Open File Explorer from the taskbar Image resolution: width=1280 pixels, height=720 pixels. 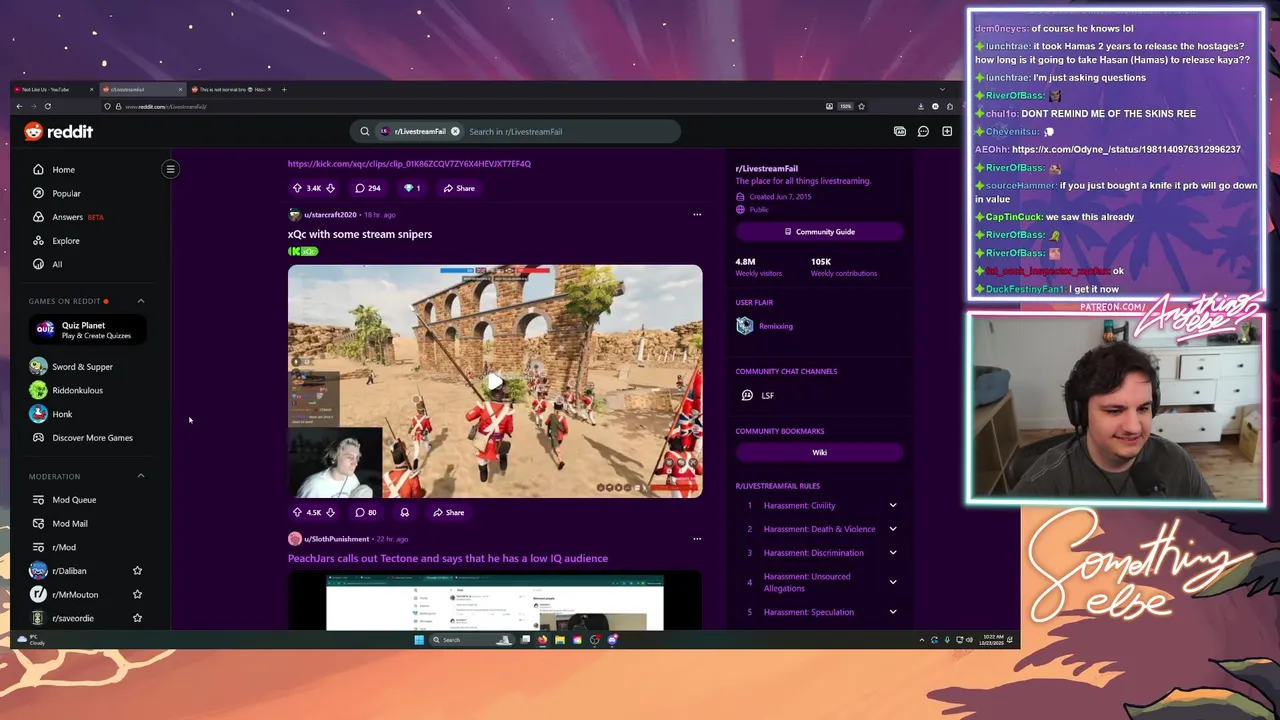pyautogui.click(x=560, y=640)
